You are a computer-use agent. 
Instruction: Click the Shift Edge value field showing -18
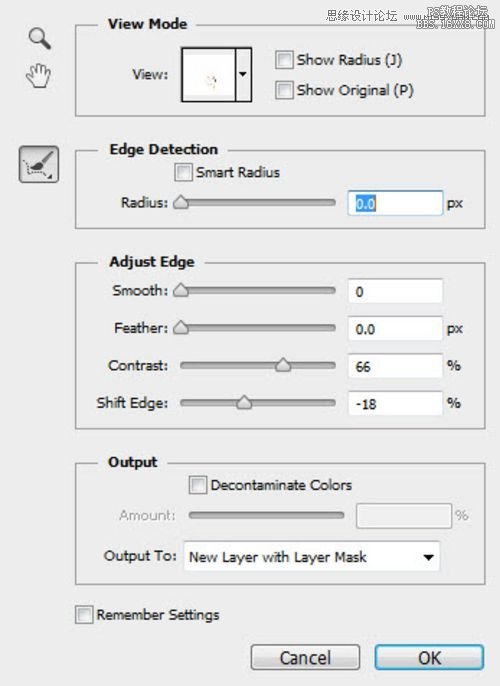(395, 403)
